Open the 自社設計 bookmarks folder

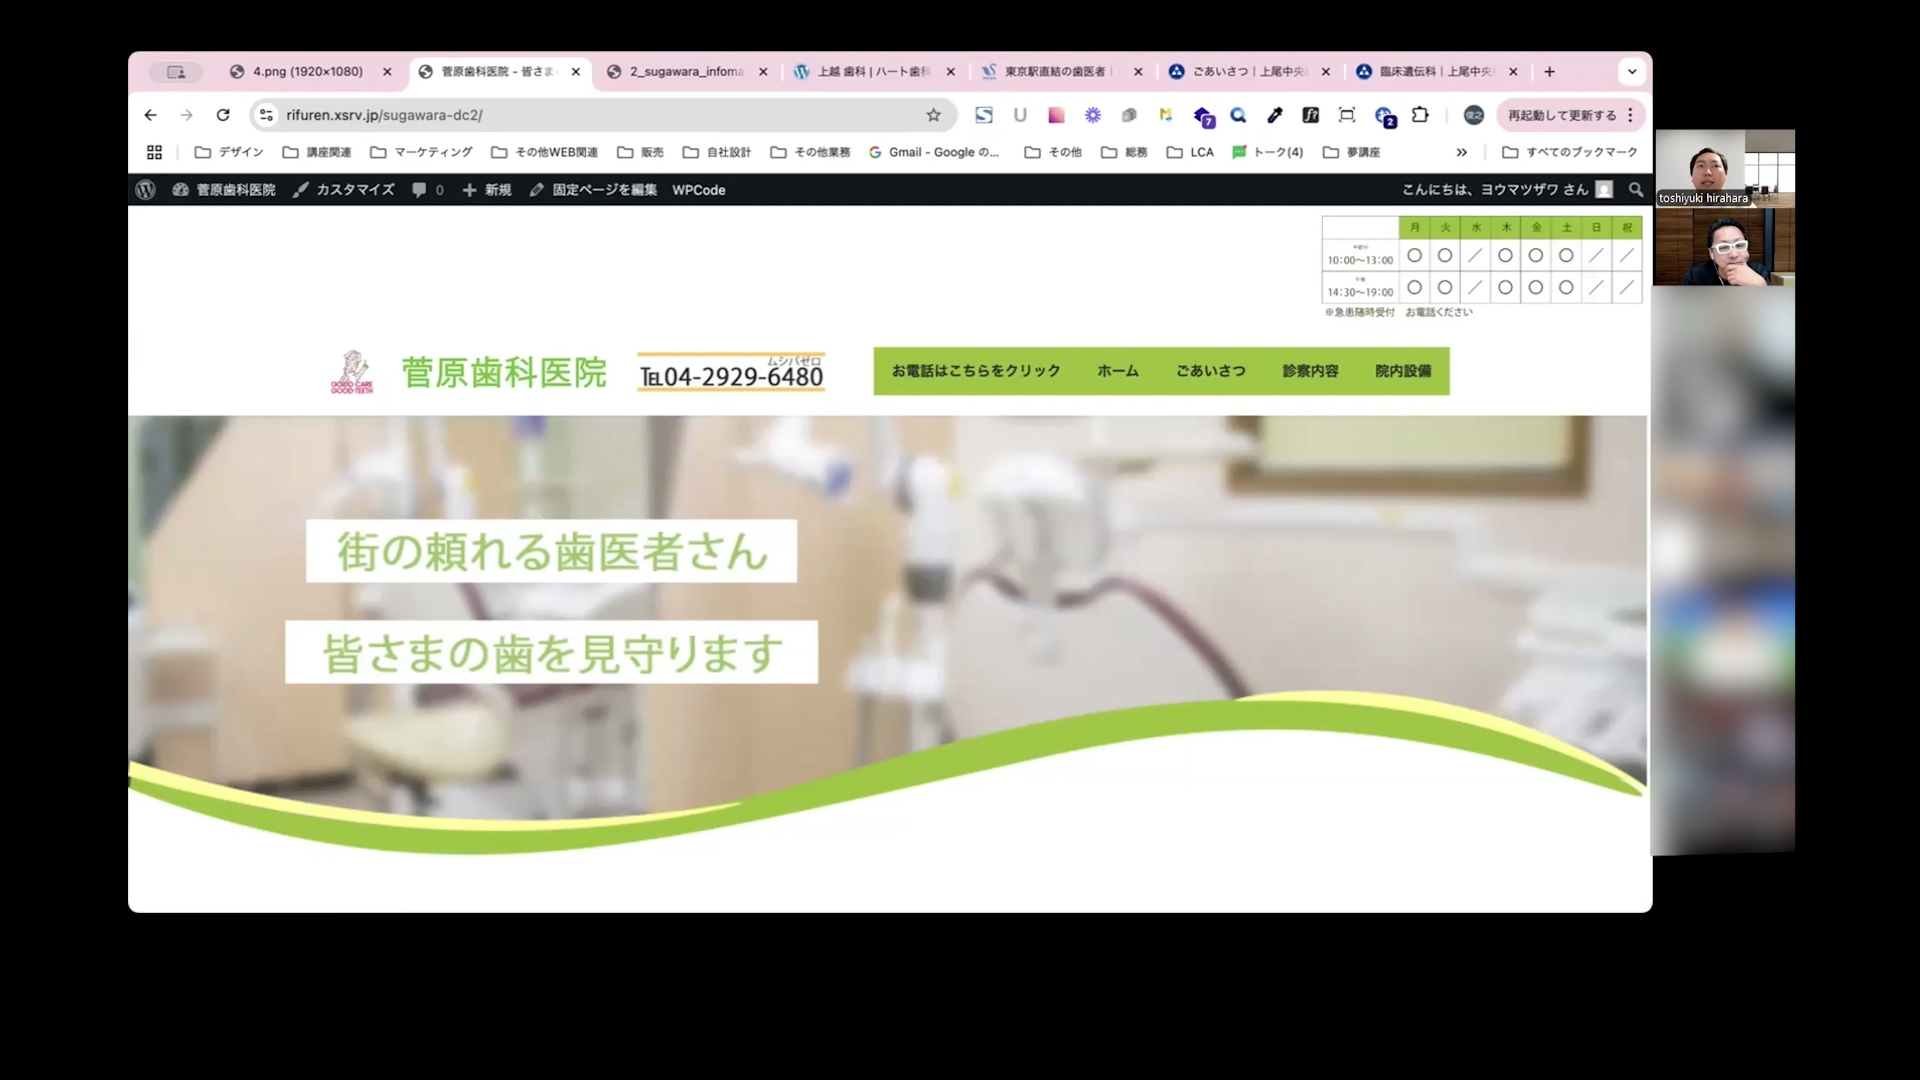pyautogui.click(x=716, y=152)
